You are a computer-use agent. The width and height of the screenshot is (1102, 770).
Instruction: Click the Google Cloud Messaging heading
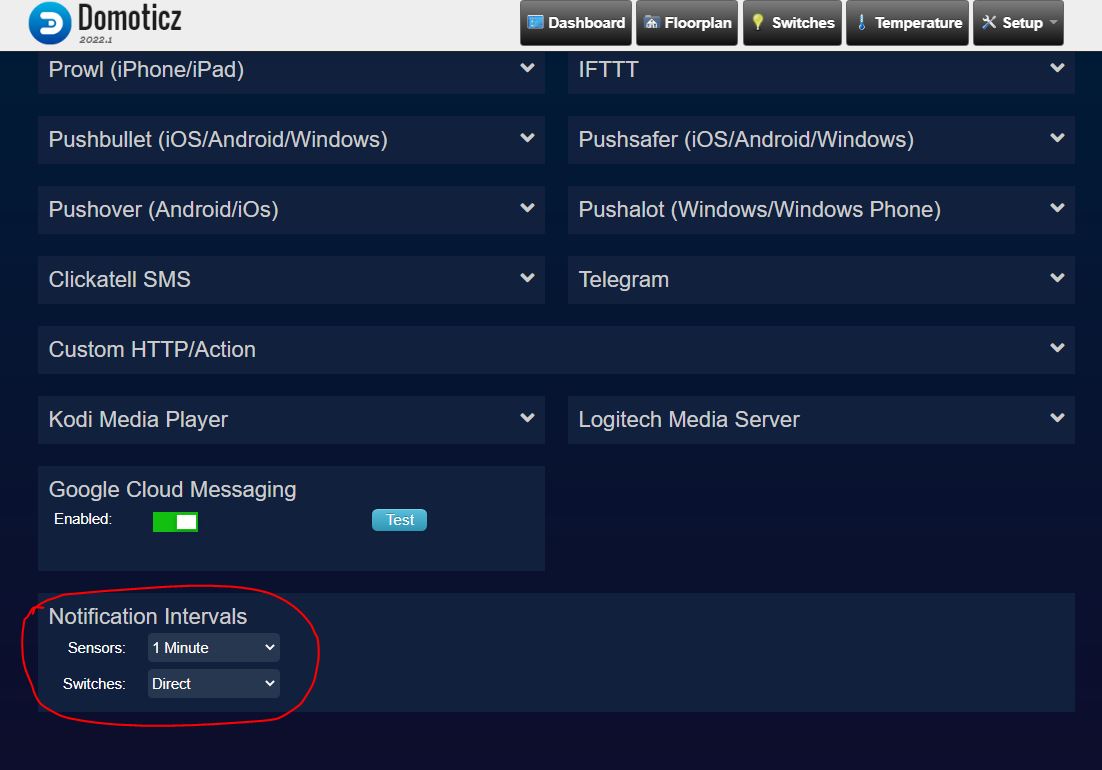(x=172, y=489)
